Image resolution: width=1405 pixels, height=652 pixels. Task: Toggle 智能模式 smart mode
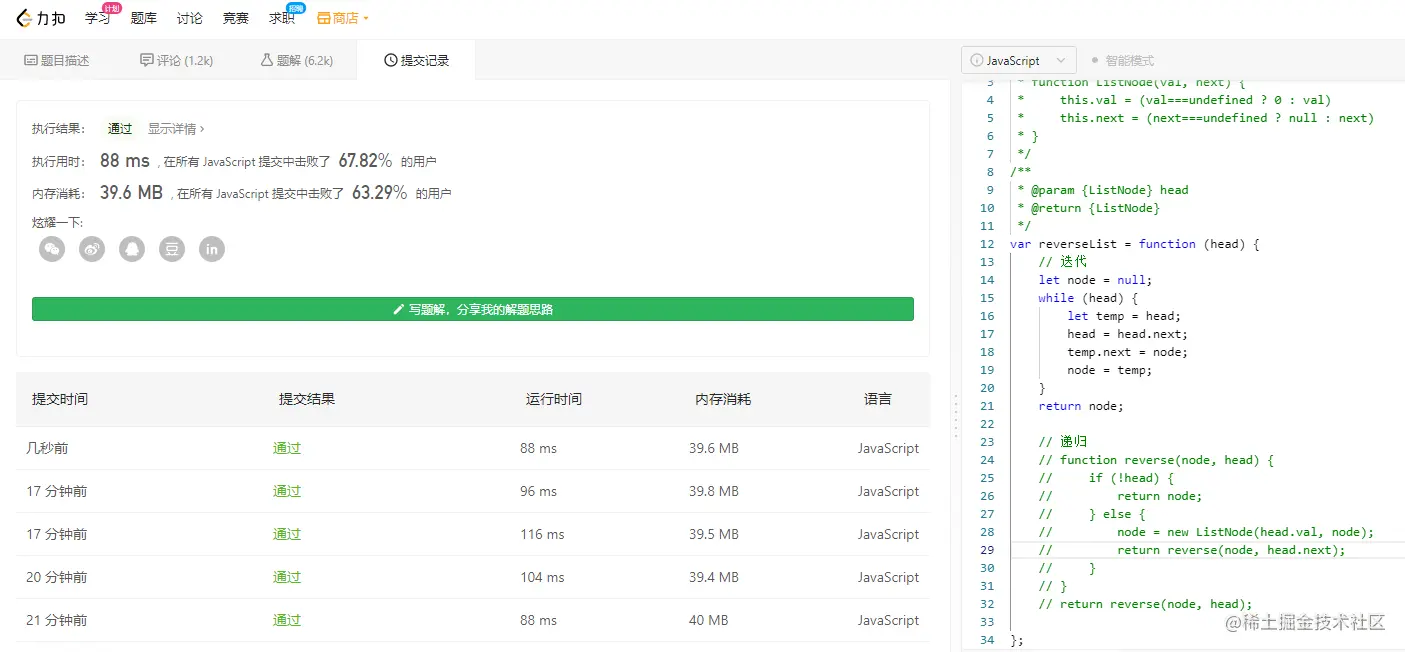(1122, 60)
